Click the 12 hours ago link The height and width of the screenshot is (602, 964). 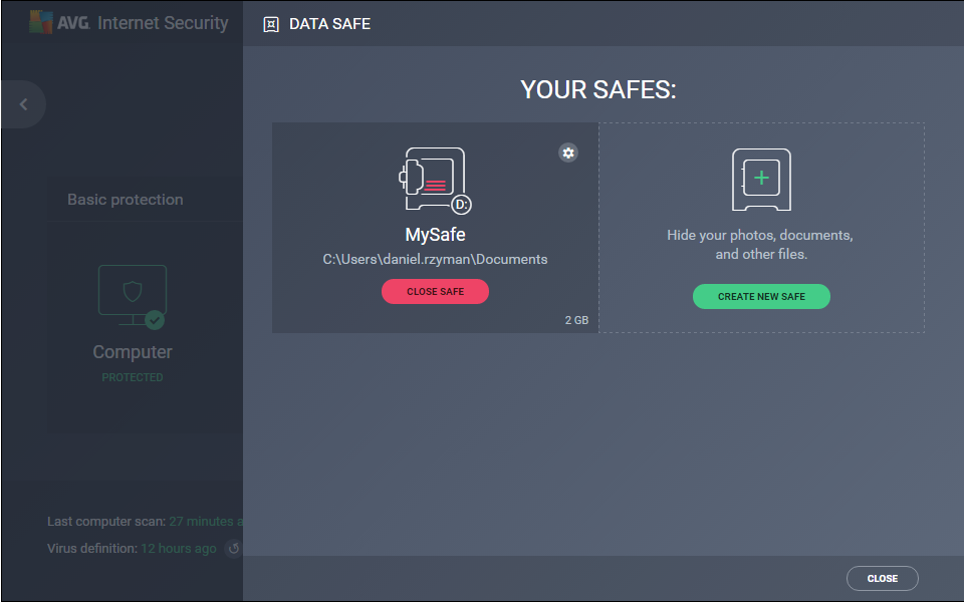[x=178, y=549]
